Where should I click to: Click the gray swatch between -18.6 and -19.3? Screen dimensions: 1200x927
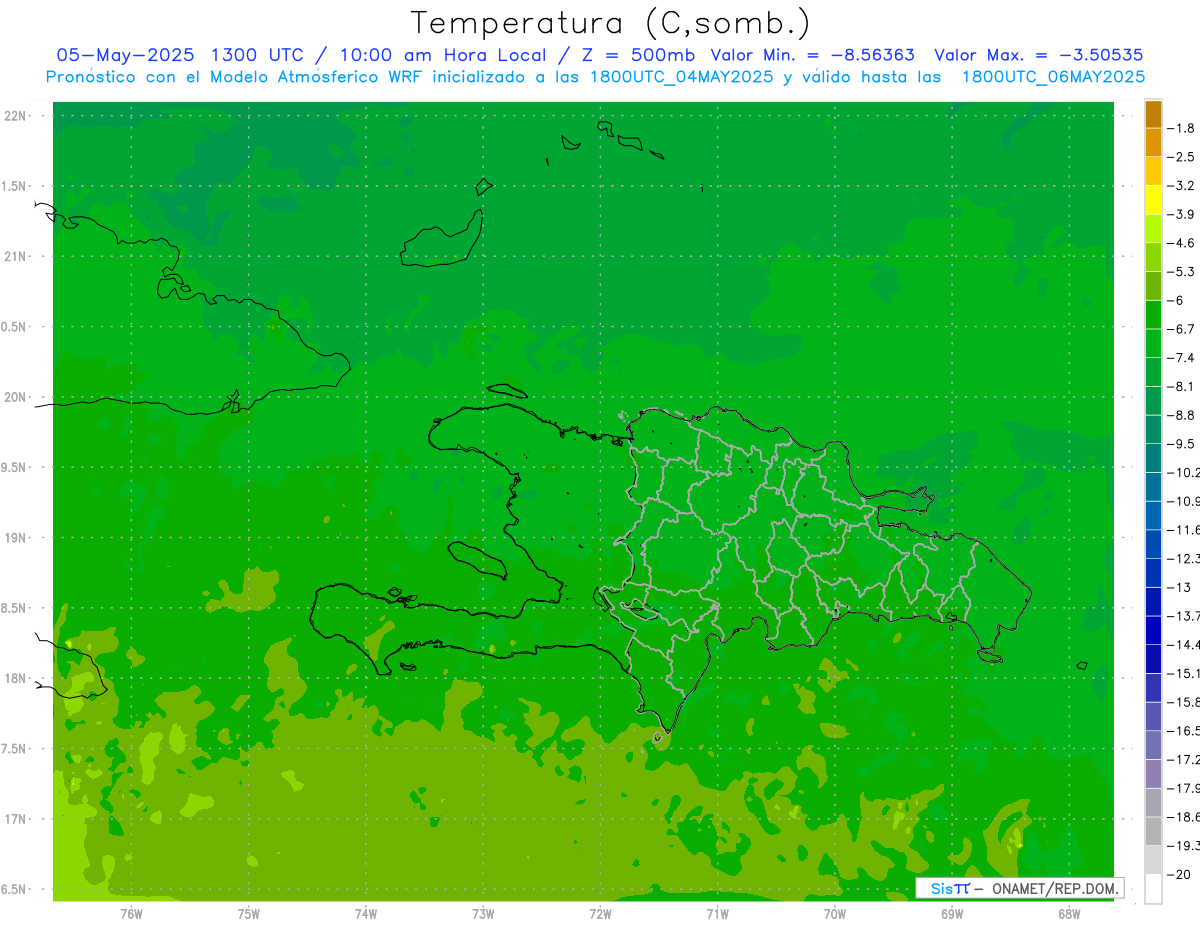(1153, 831)
